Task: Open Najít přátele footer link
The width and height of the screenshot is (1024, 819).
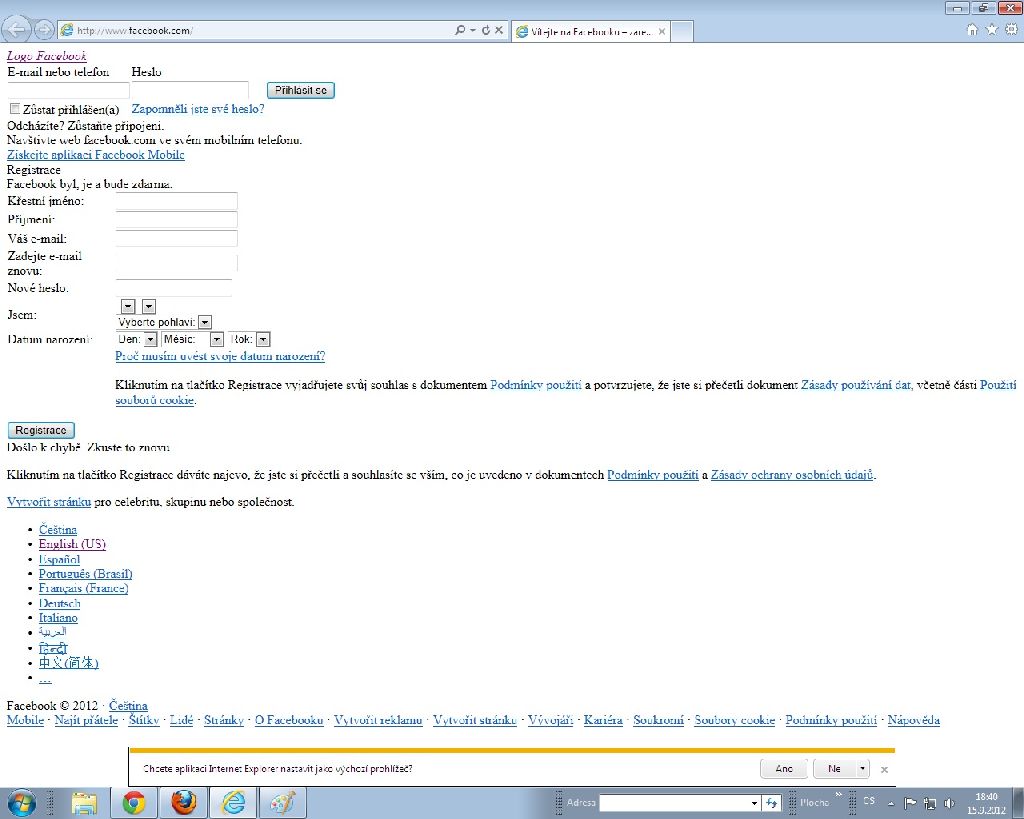Action: pyautogui.click(x=86, y=720)
